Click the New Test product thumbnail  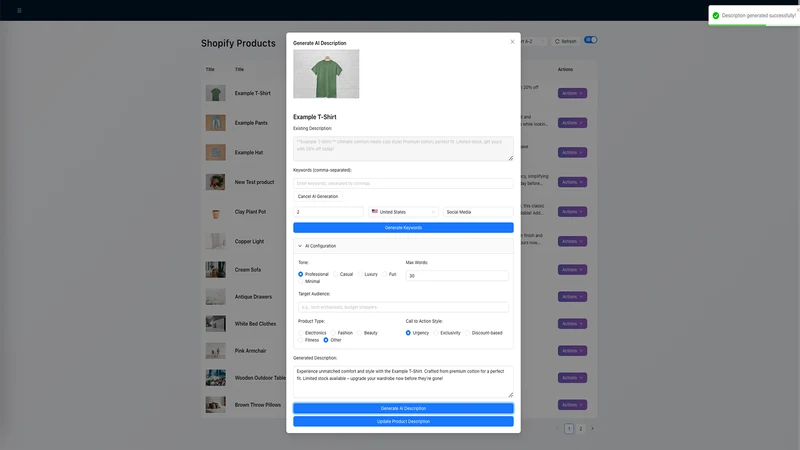tap(215, 182)
